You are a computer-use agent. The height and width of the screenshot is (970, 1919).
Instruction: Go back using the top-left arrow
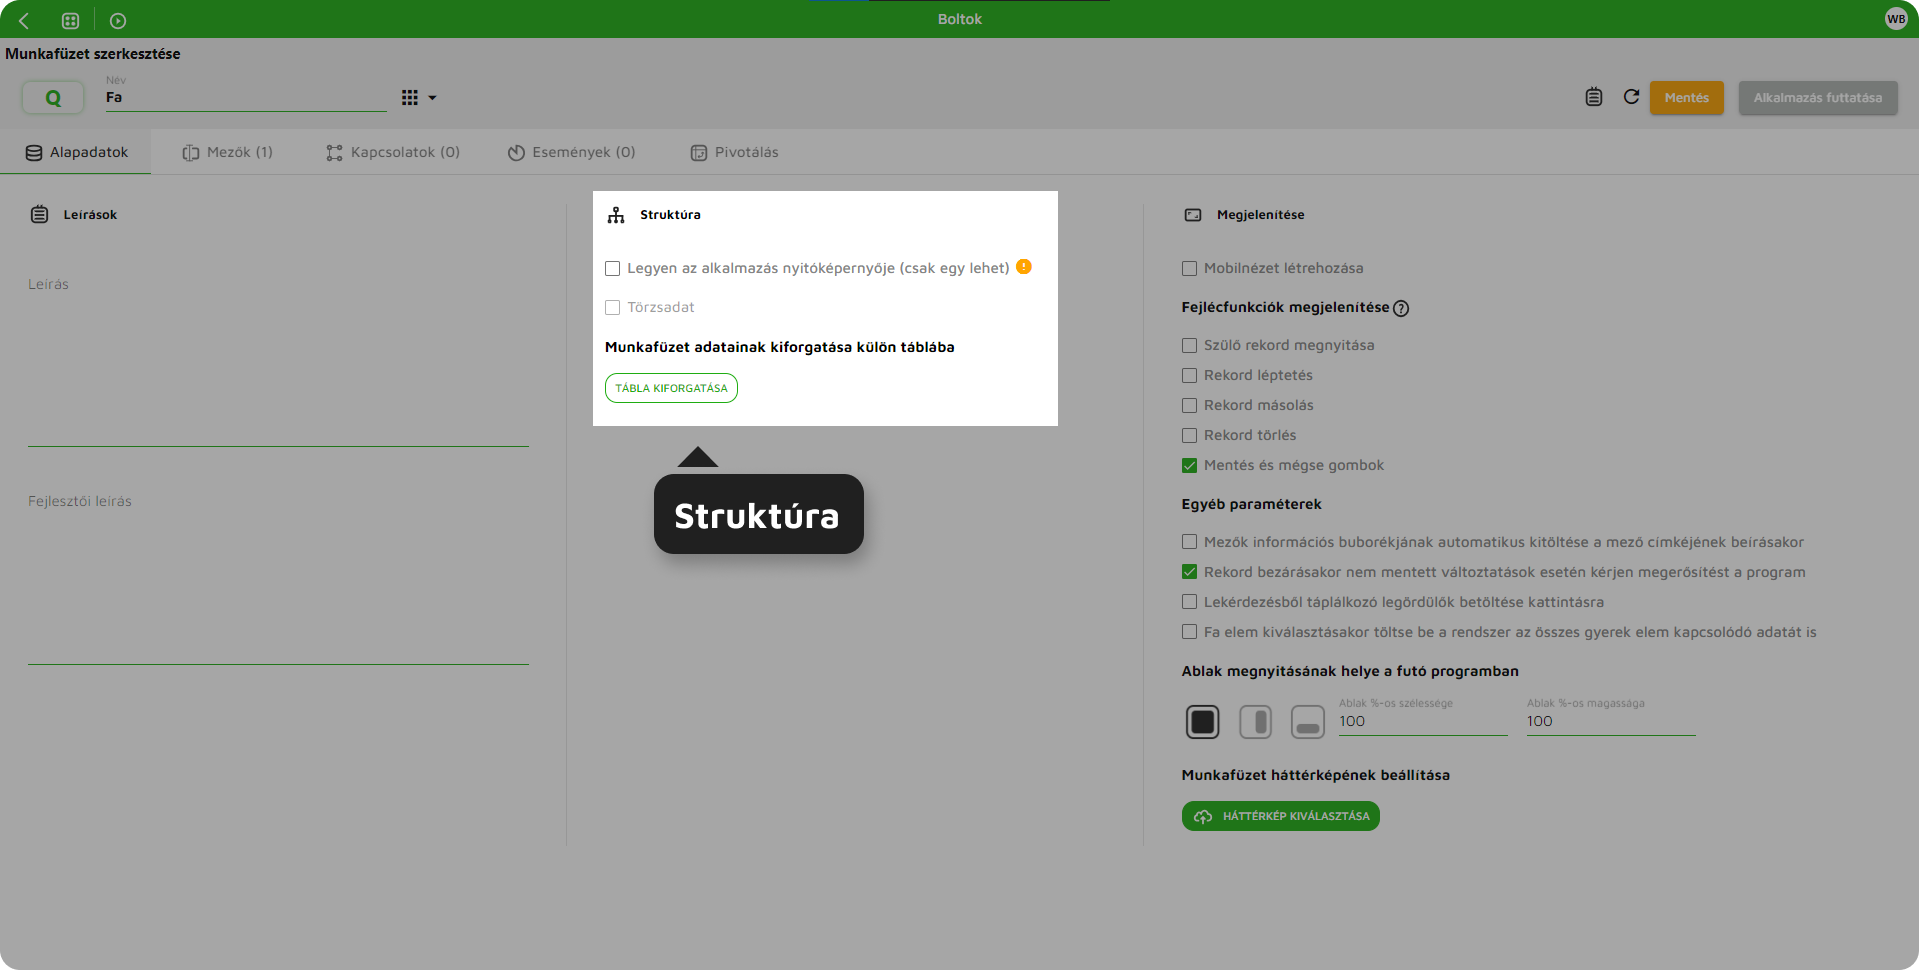point(24,20)
